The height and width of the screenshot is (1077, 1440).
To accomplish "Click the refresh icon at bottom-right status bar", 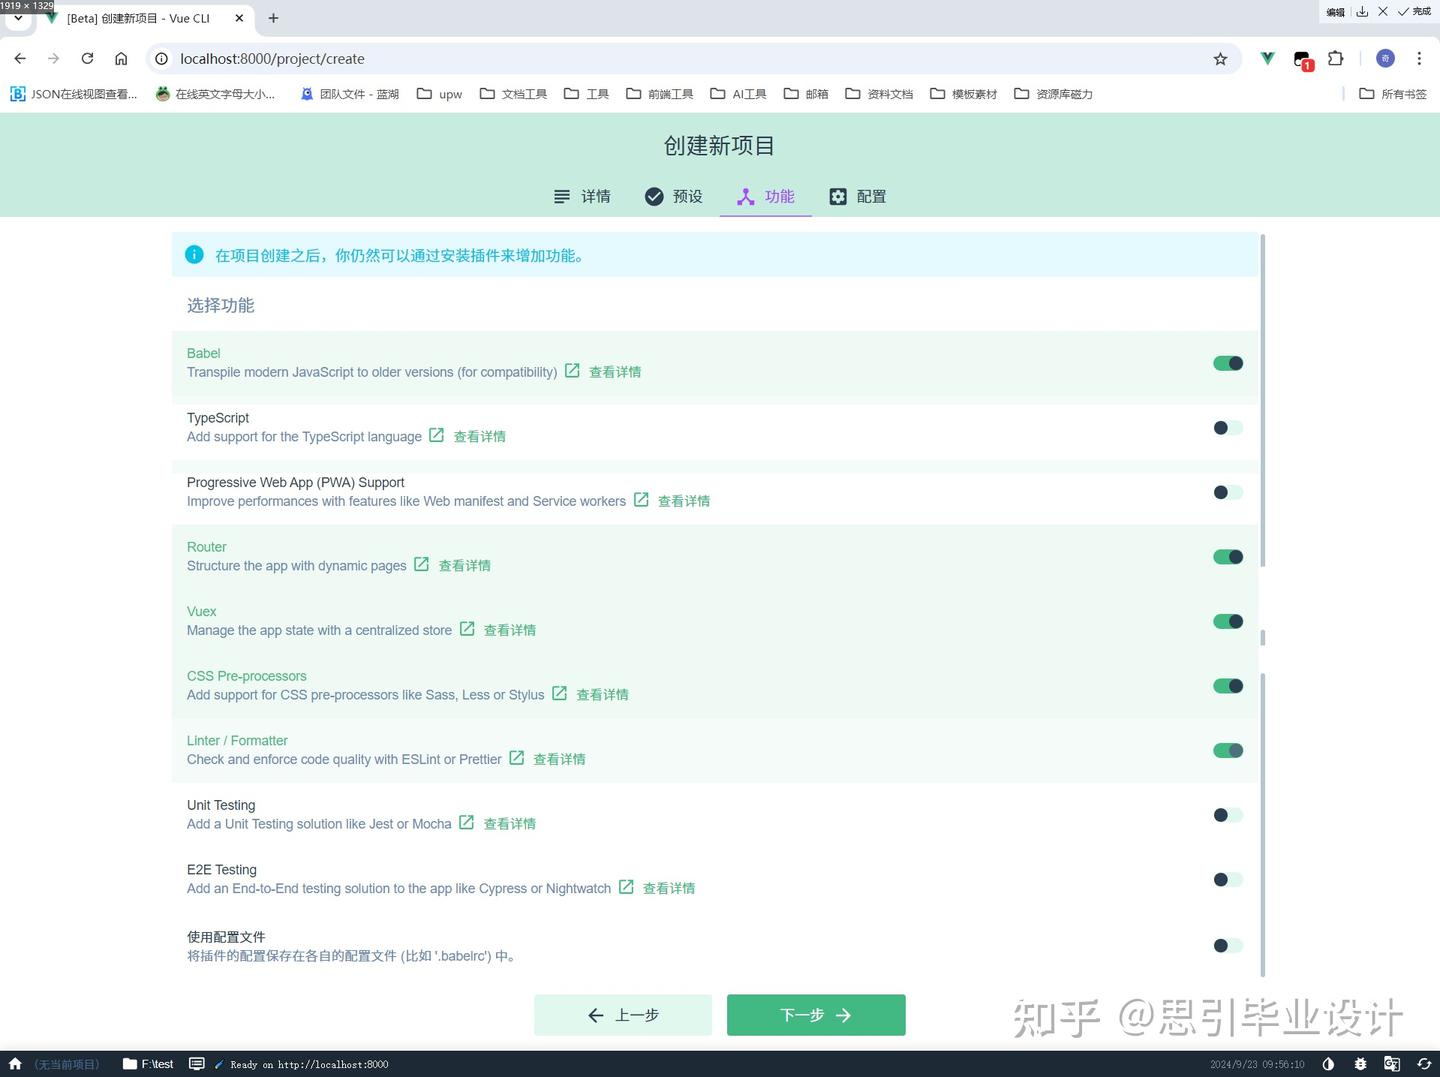I will [x=1426, y=1064].
